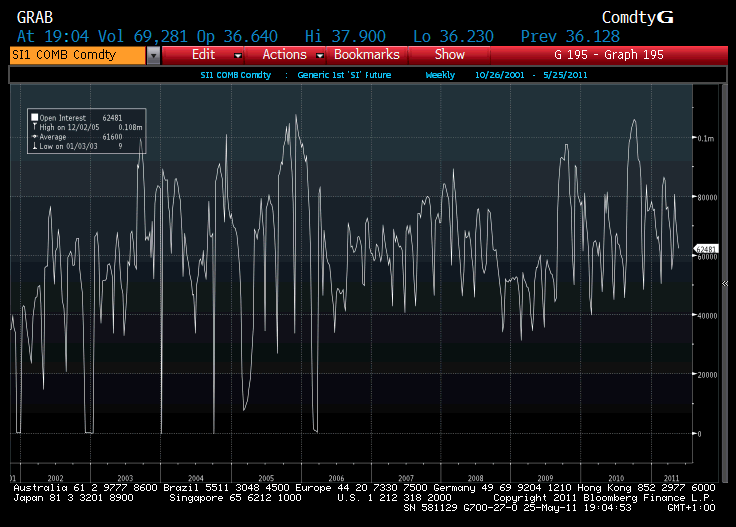The image size is (736, 527).
Task: Select the Weekly period label
Action: coord(440,75)
